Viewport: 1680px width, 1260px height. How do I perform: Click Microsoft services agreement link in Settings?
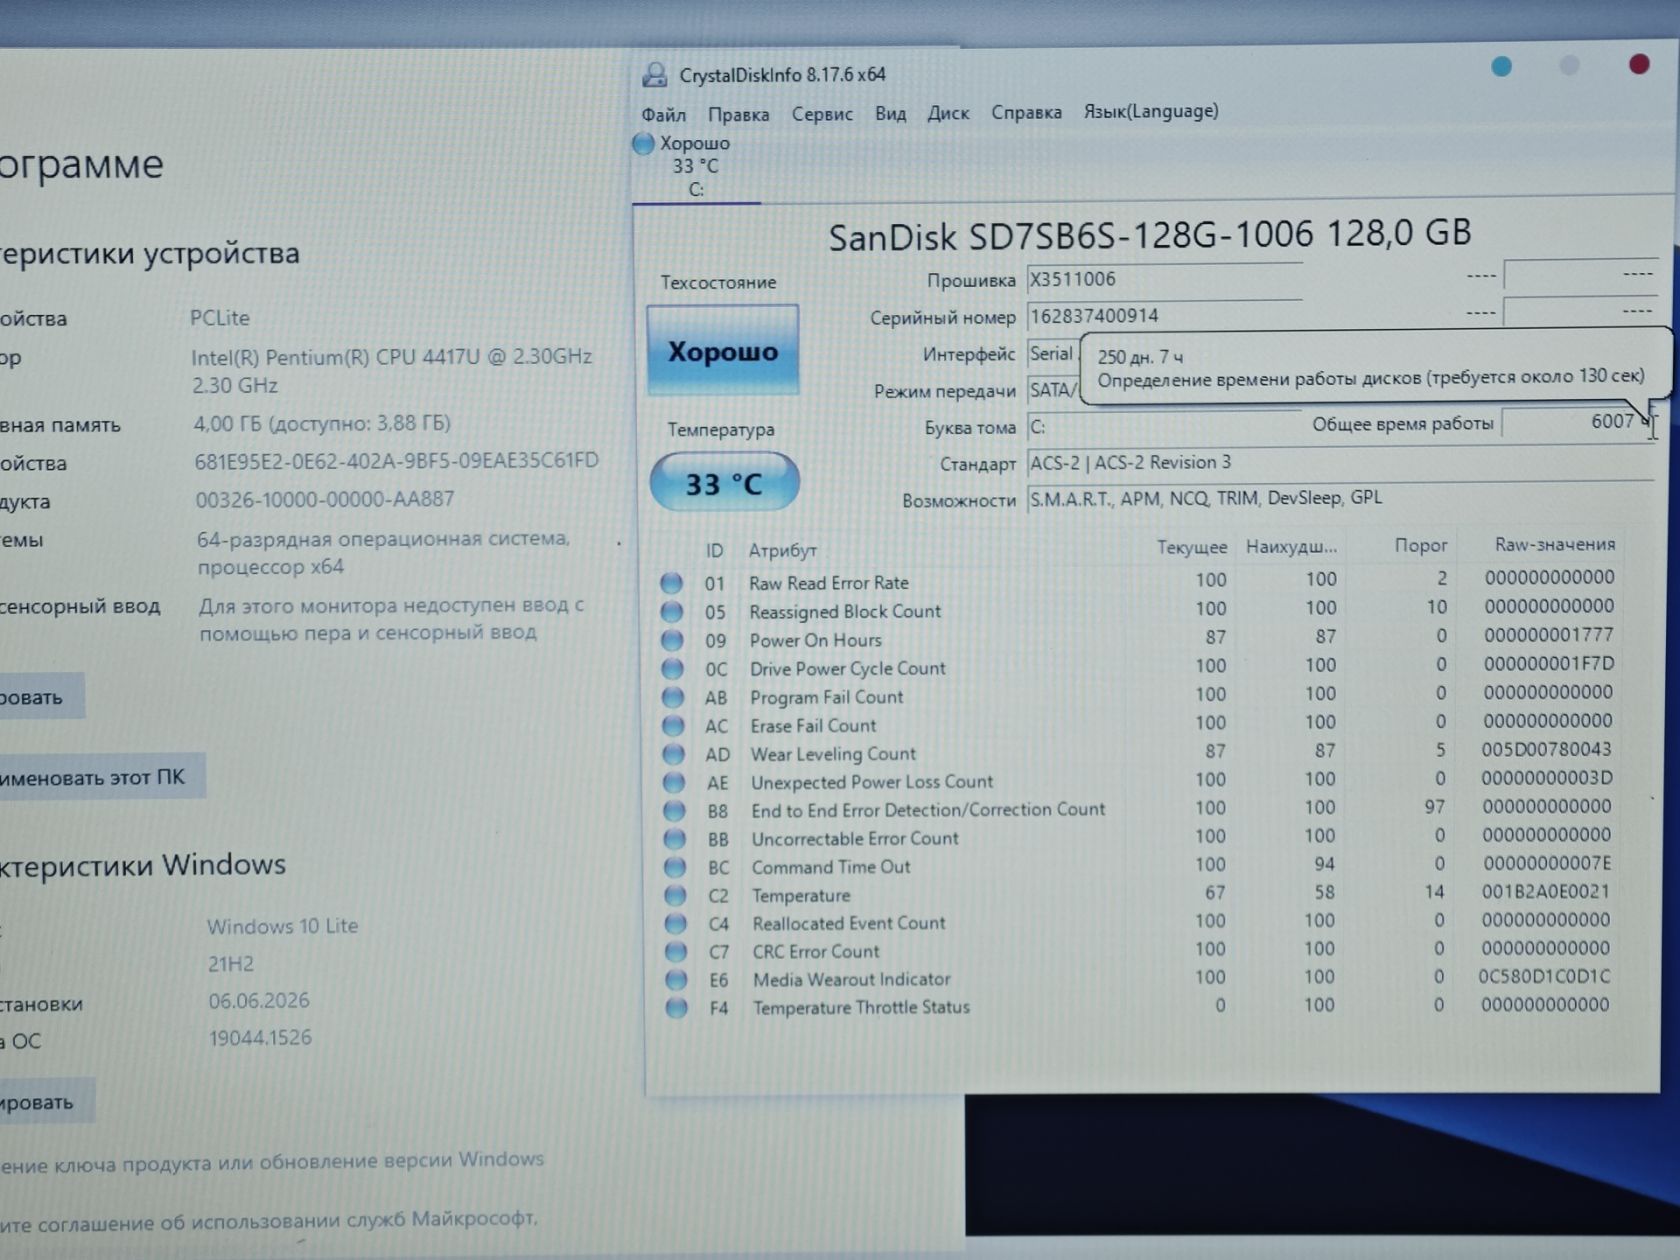tap(268, 1220)
